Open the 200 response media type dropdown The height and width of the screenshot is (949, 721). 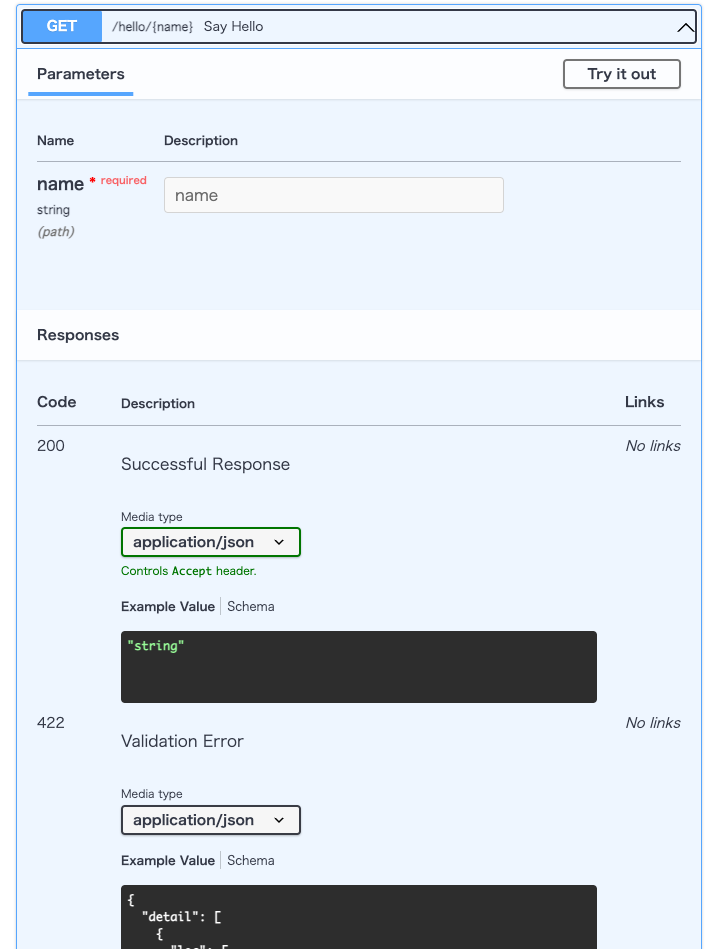point(210,542)
